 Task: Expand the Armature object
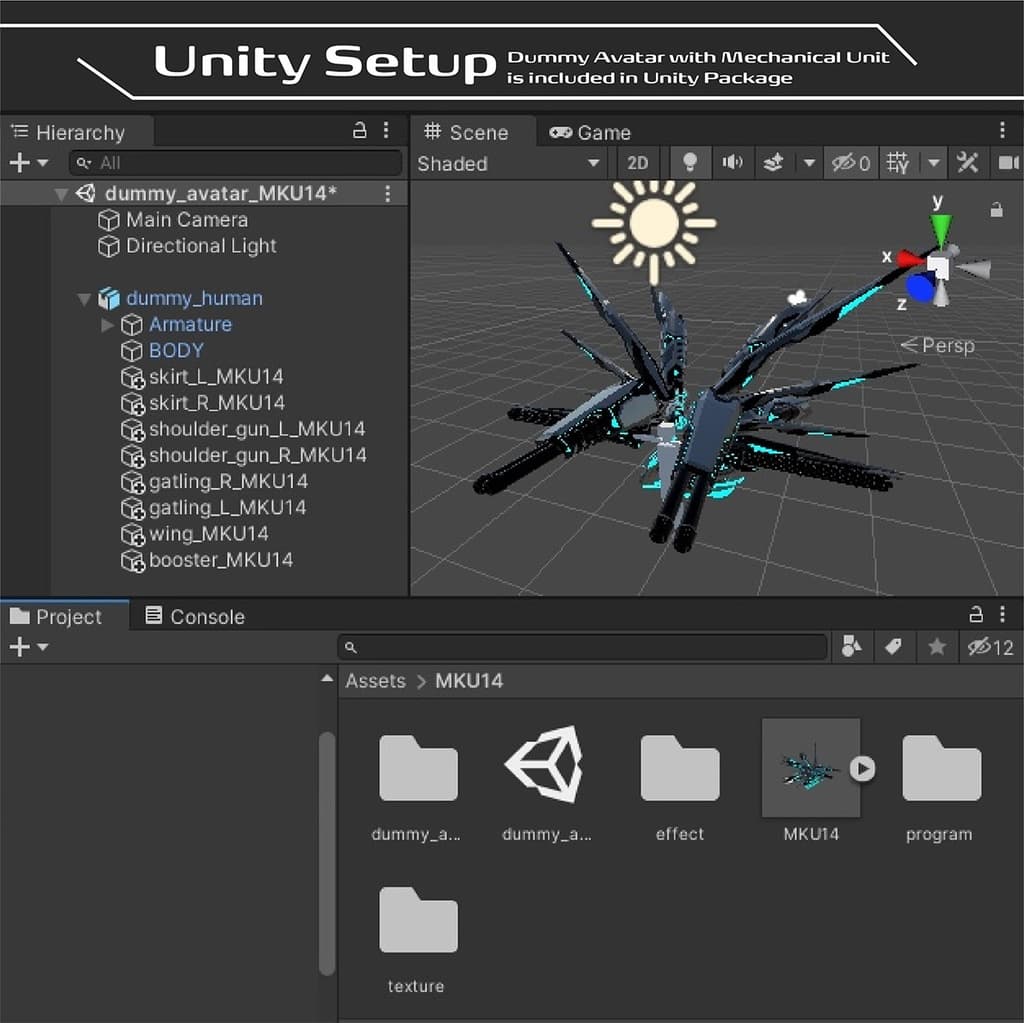(x=107, y=325)
